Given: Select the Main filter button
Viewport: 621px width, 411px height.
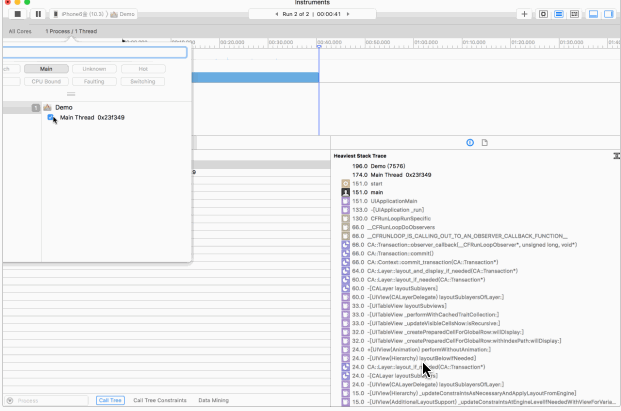Looking at the screenshot, I should coord(46,69).
